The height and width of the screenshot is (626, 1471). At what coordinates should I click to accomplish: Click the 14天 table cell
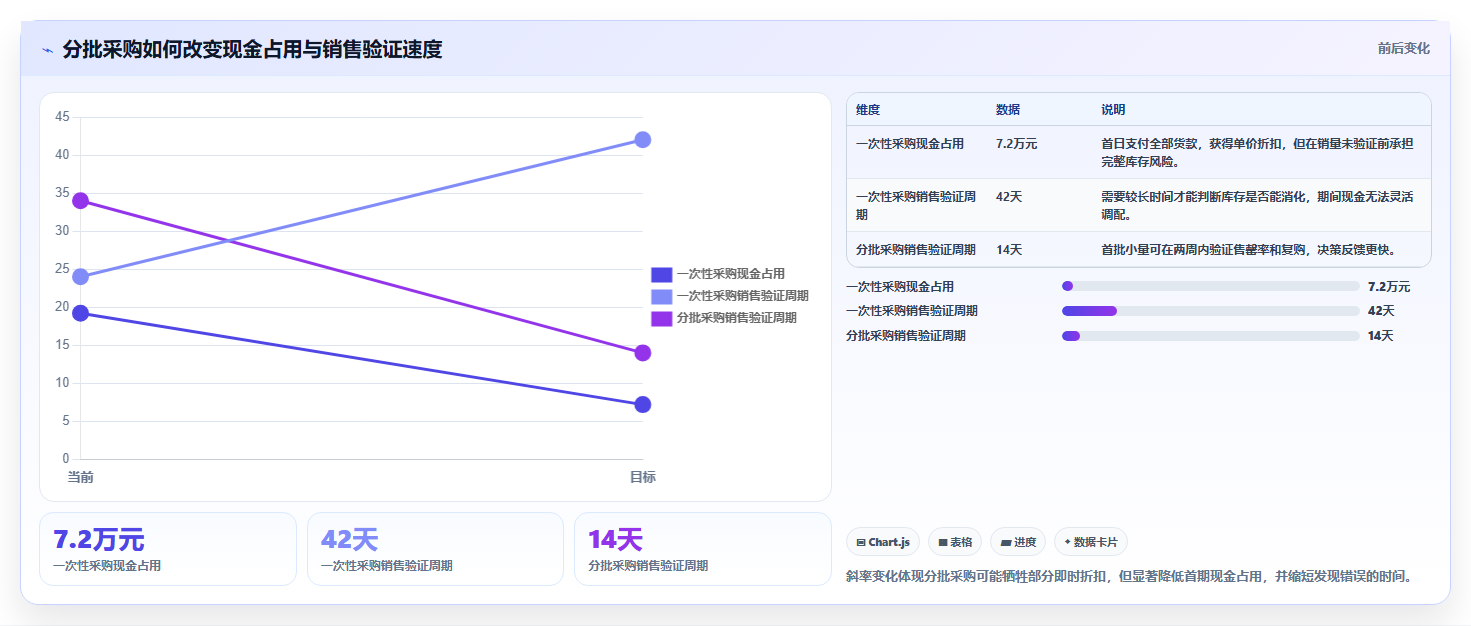(1009, 250)
